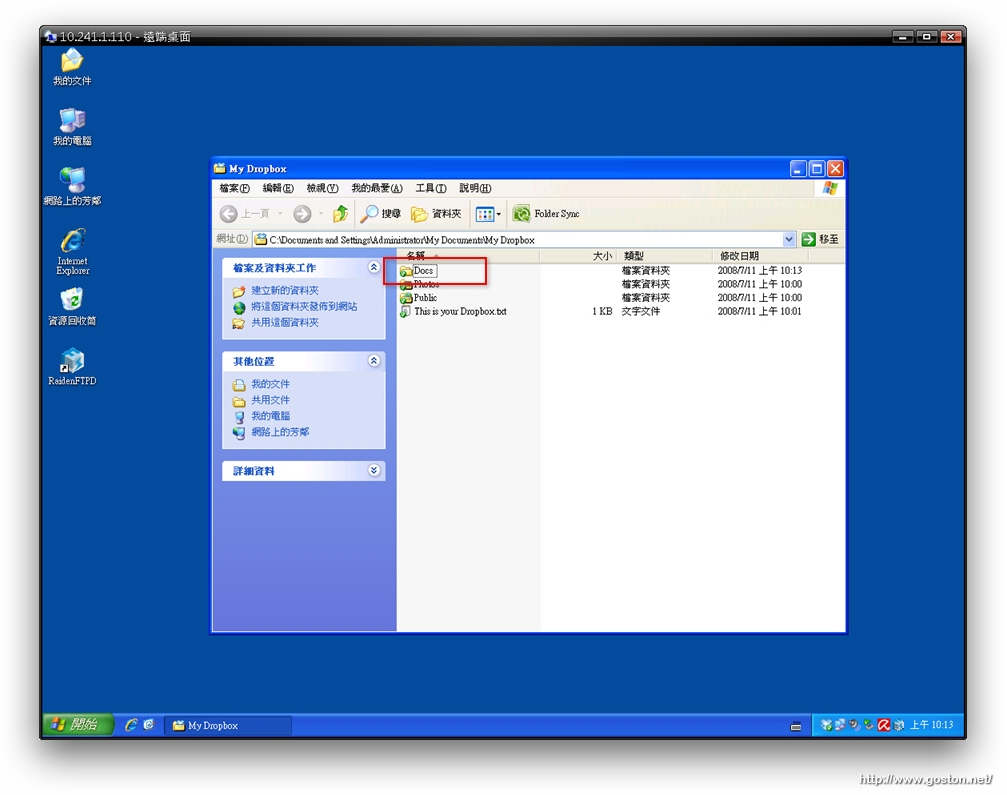Click the Internet Explorer quick launch icon

pos(131,725)
